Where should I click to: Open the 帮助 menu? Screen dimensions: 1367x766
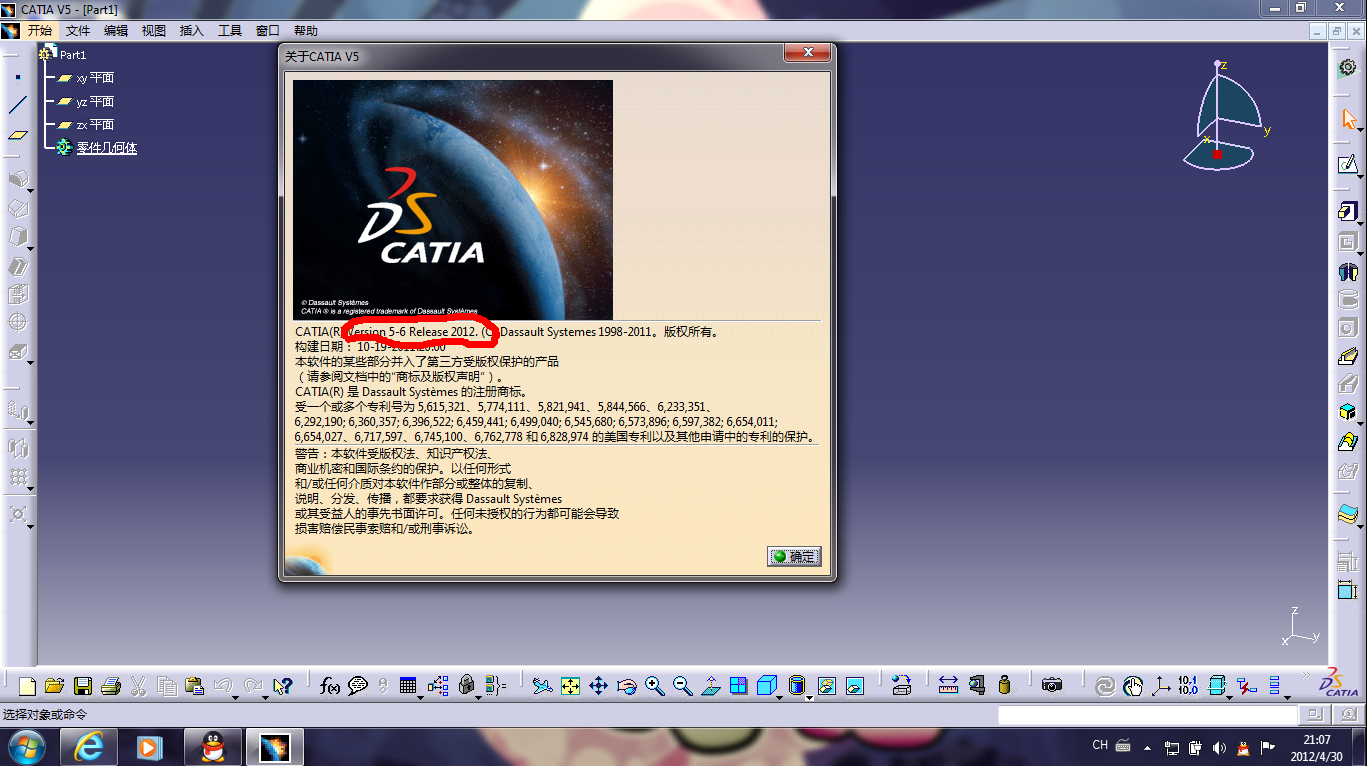[306, 31]
